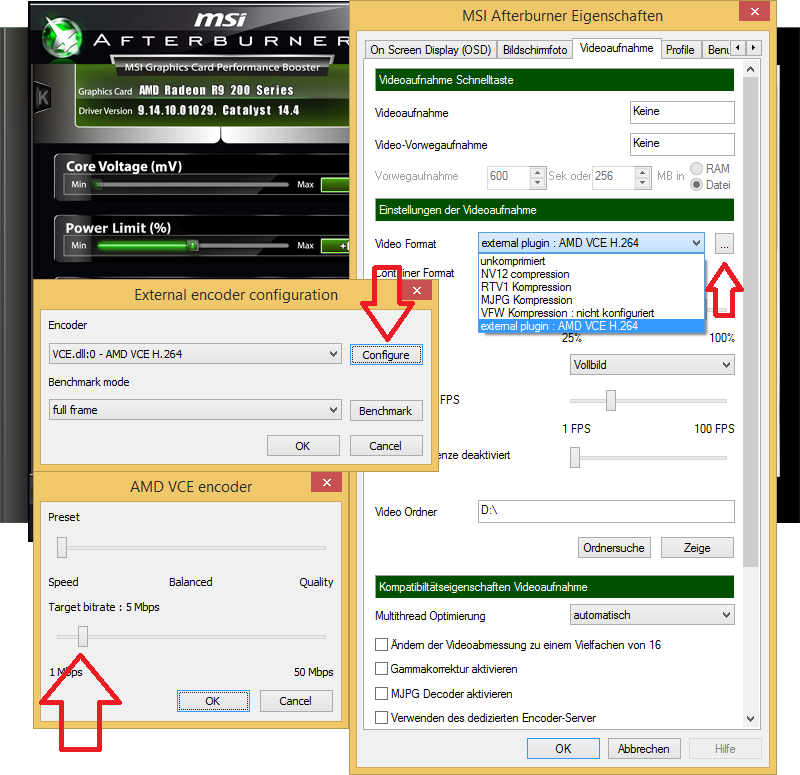This screenshot has width=800, height=775.
Task: Switch to the Profile tab
Action: [680, 49]
